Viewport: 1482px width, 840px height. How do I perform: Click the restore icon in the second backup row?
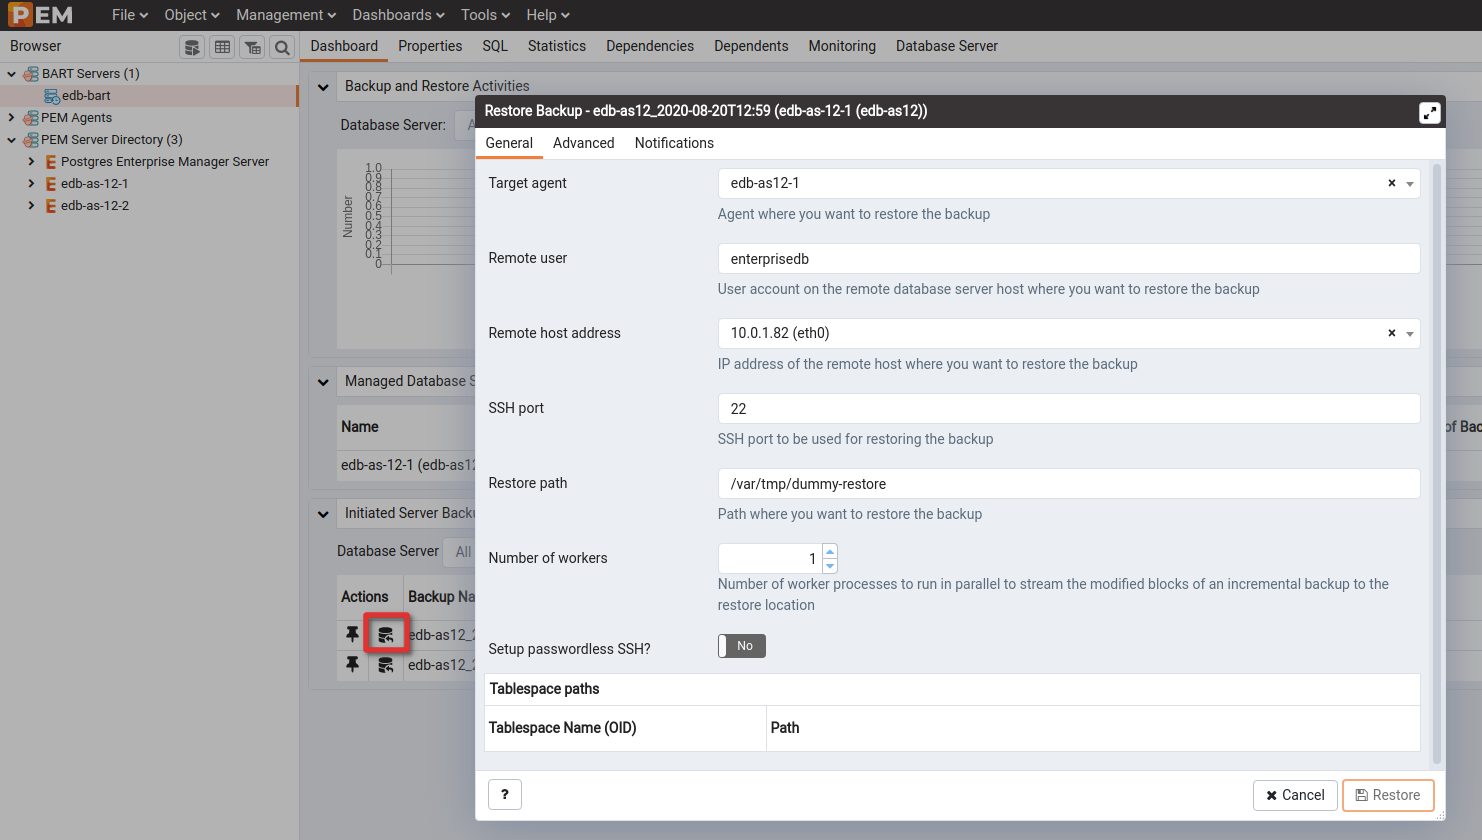(385, 664)
